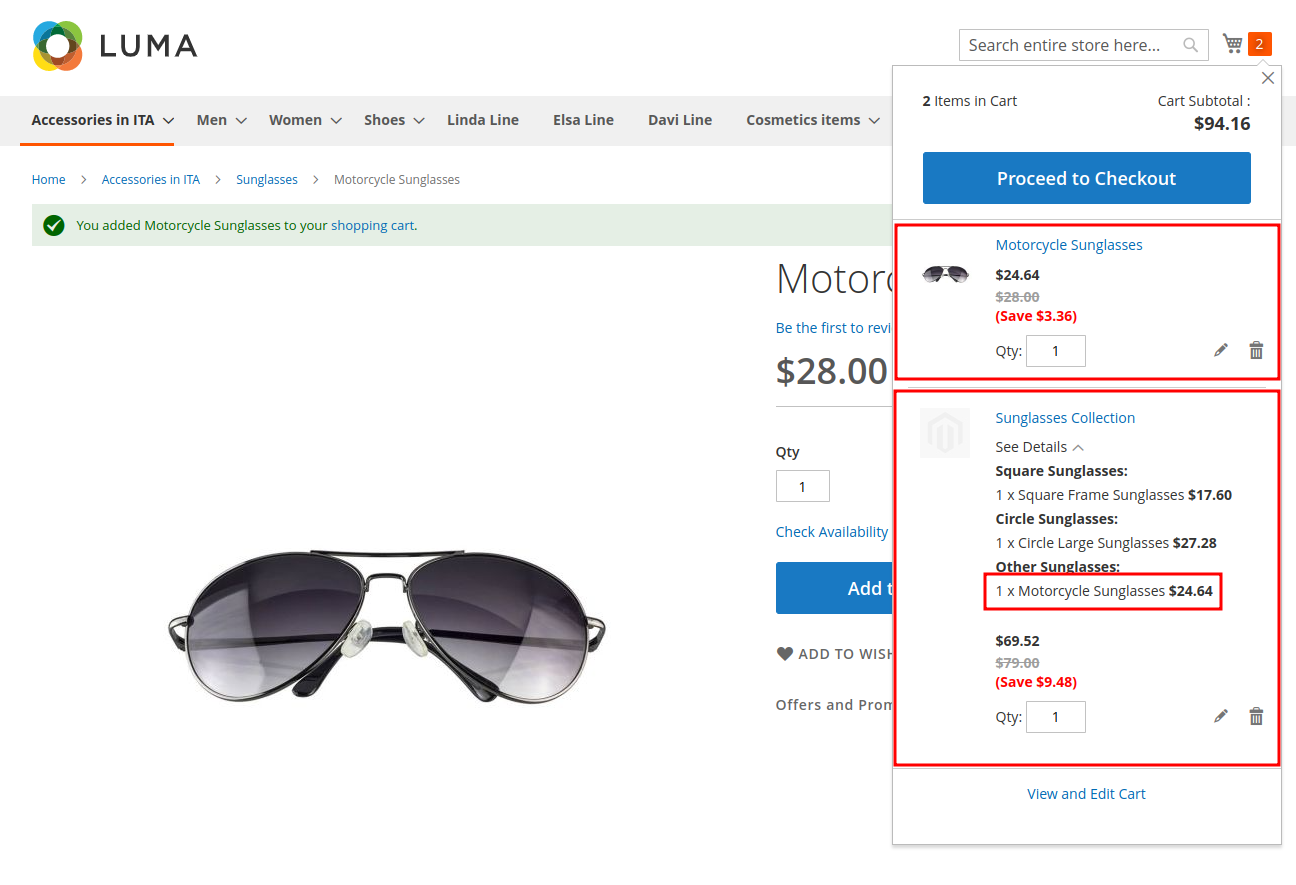Click Proceed to Checkout button
The image size is (1296, 885).
(1086, 178)
